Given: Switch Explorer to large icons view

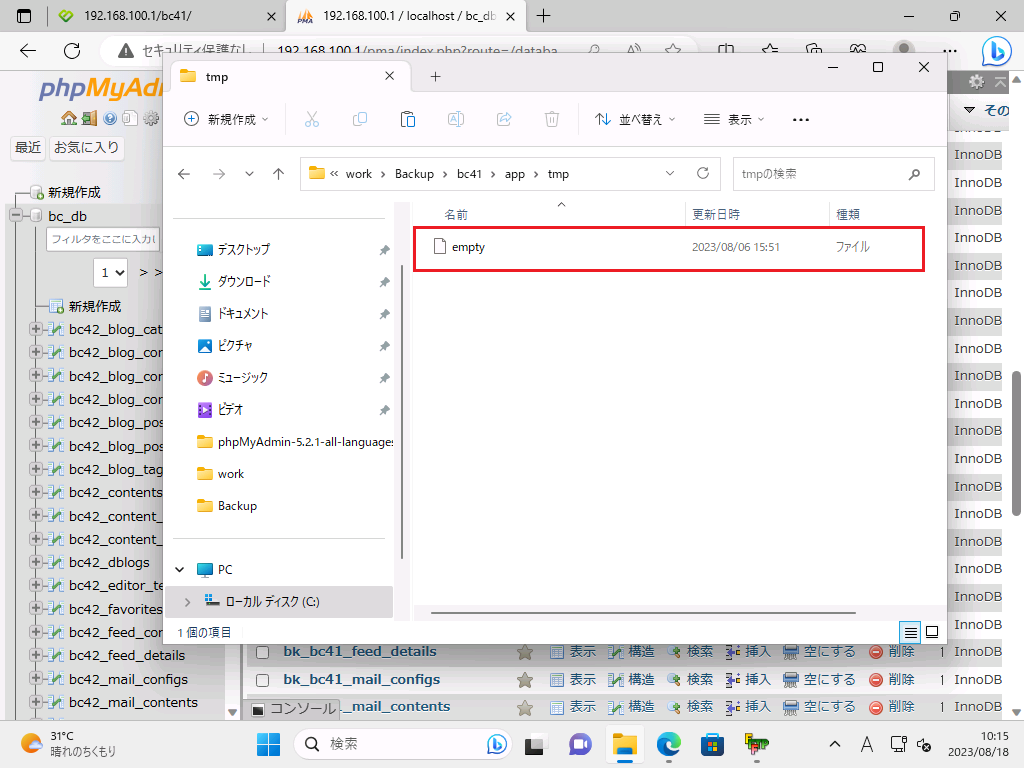Looking at the screenshot, I should [x=932, y=632].
